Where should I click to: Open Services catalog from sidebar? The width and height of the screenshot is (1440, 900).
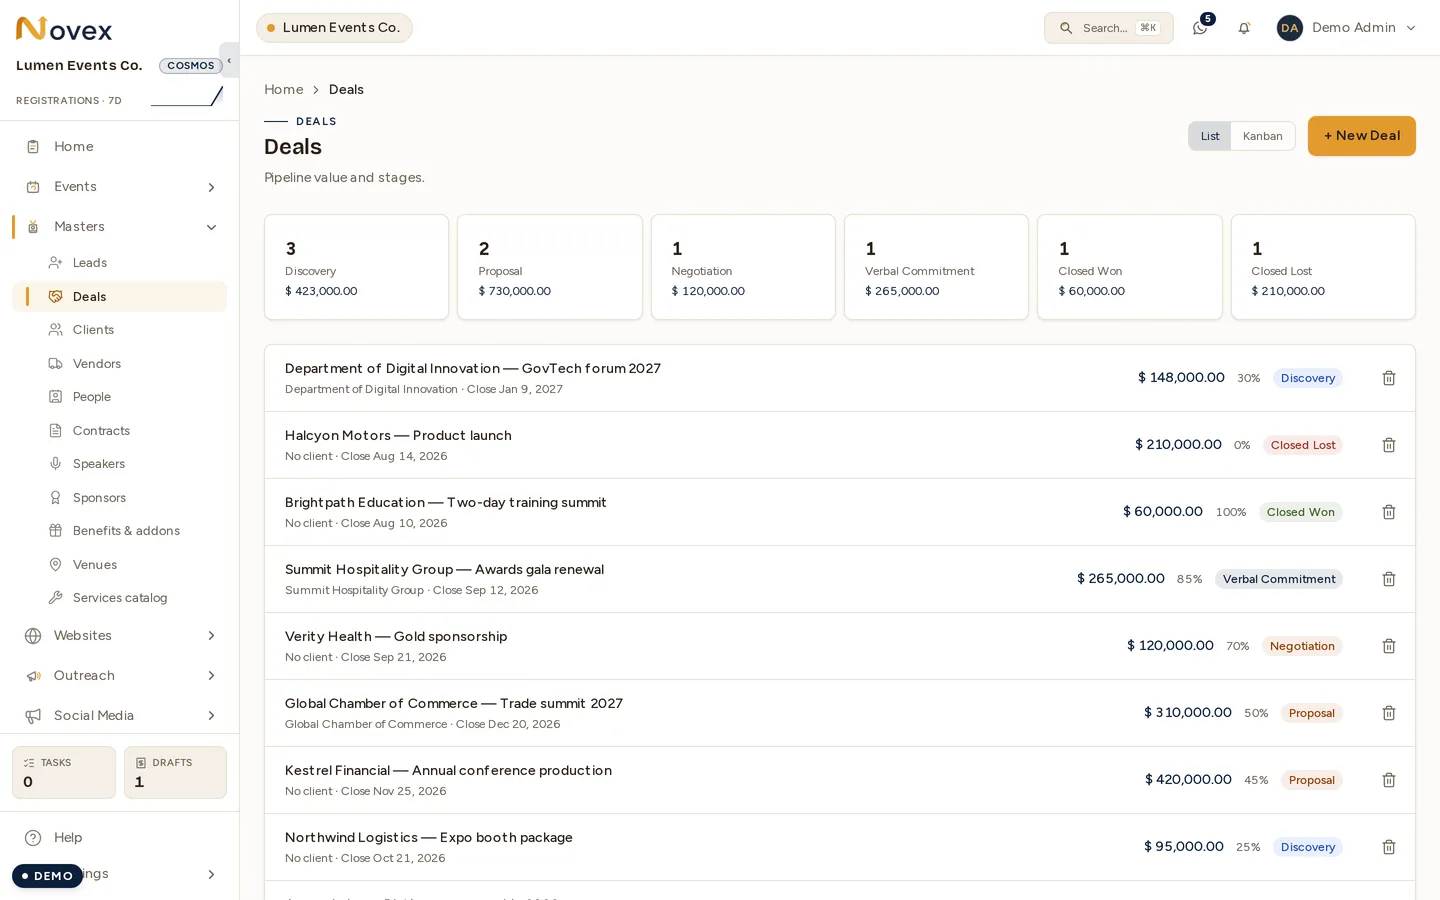coord(120,598)
